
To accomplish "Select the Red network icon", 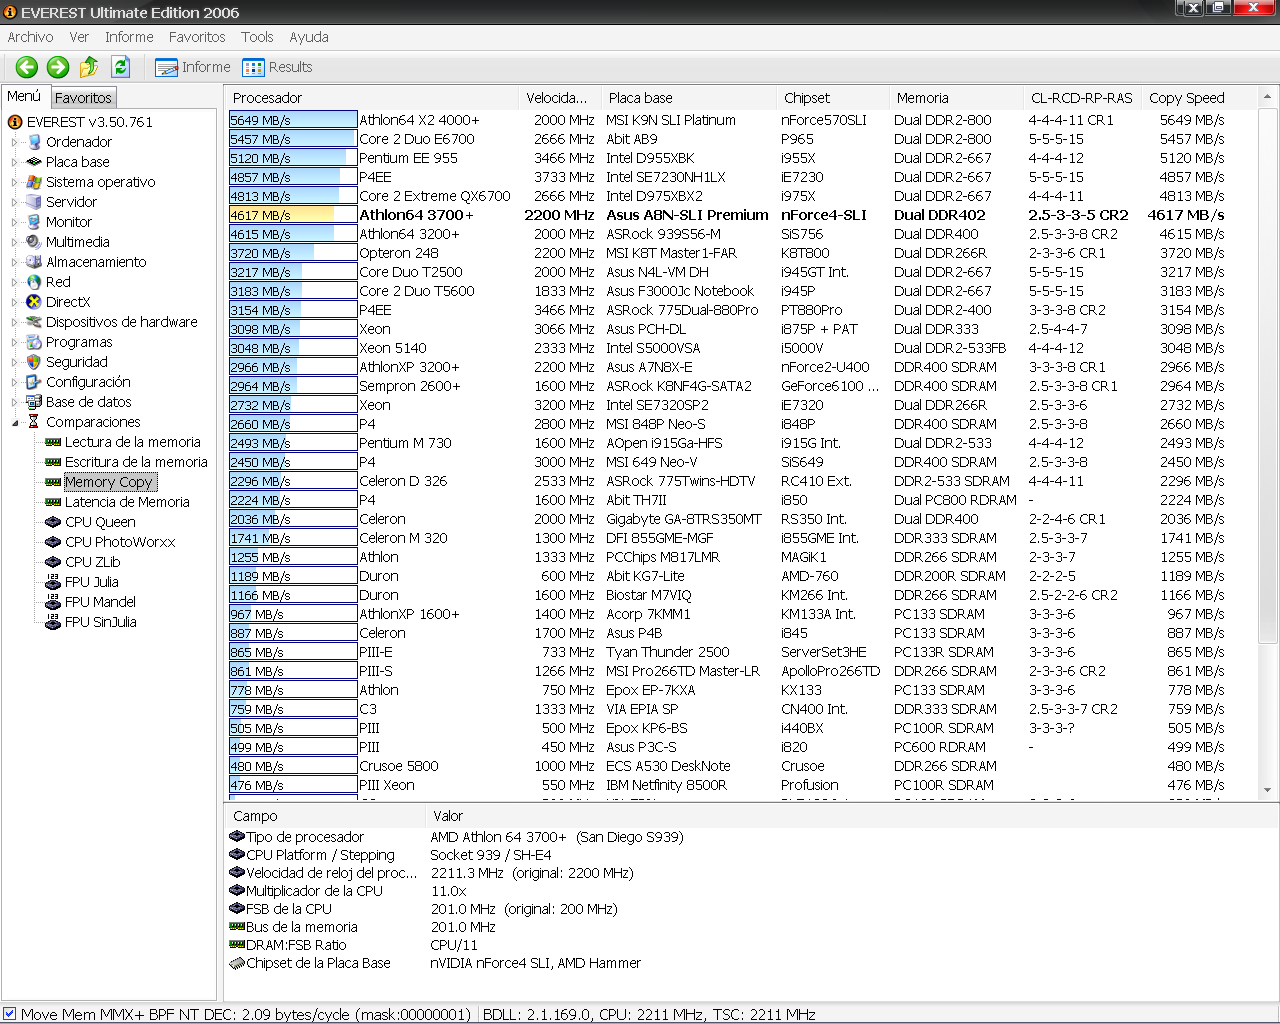I will tap(34, 282).
